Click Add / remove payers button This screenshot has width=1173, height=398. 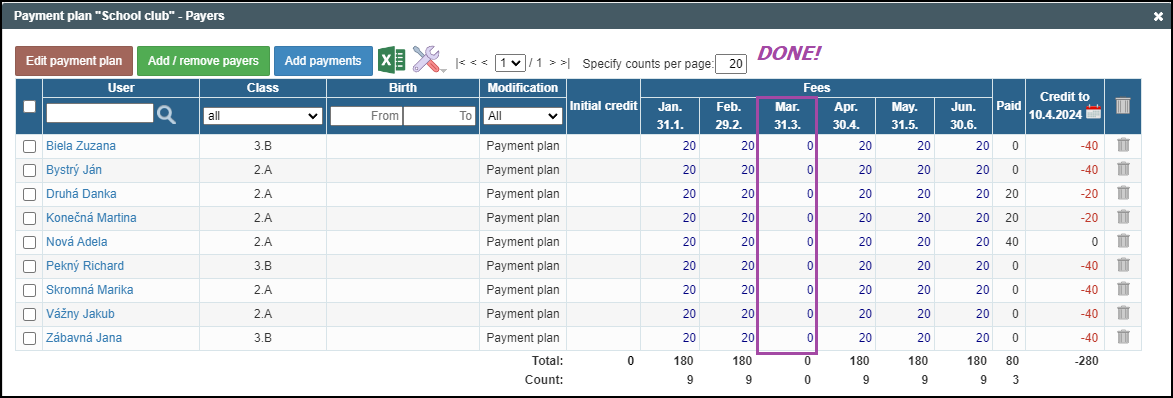[x=203, y=61]
